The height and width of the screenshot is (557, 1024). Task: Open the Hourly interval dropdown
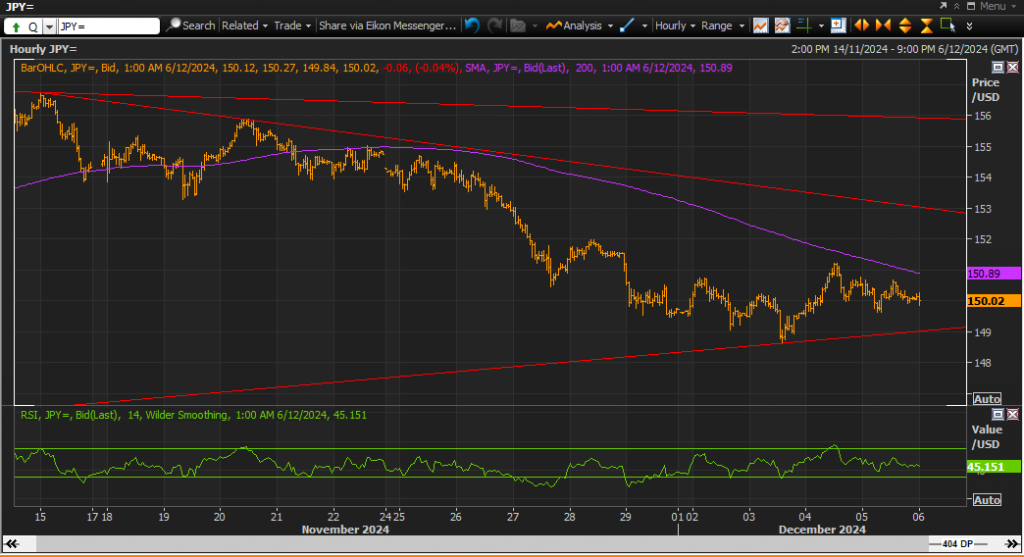[x=675, y=25]
